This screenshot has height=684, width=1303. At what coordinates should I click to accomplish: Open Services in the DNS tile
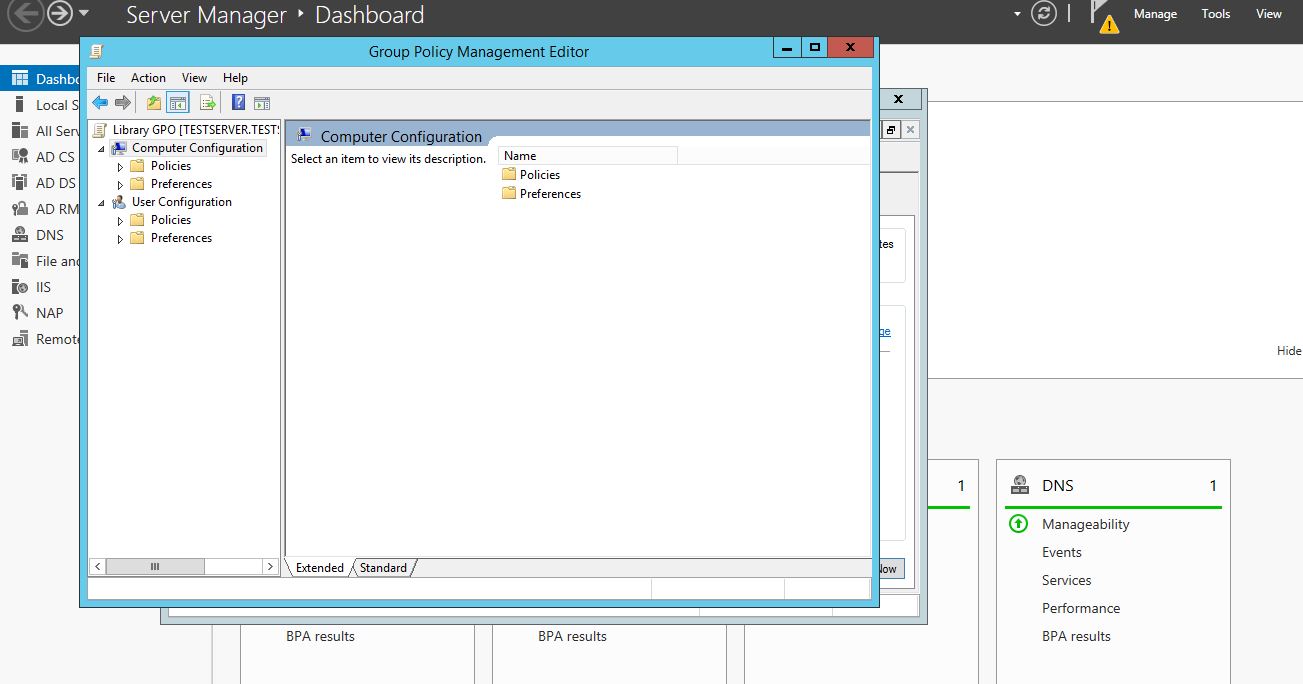point(1067,580)
